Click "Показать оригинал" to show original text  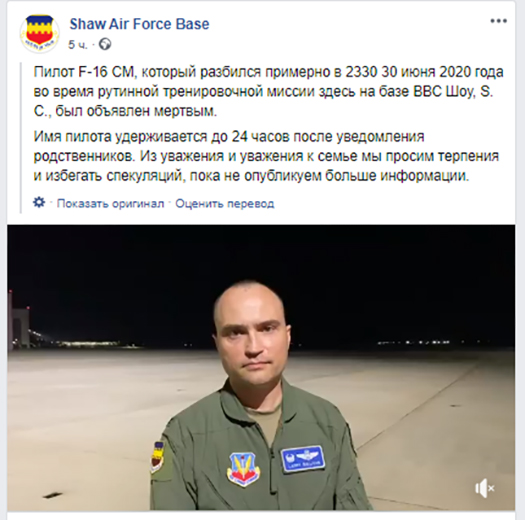click(x=110, y=204)
